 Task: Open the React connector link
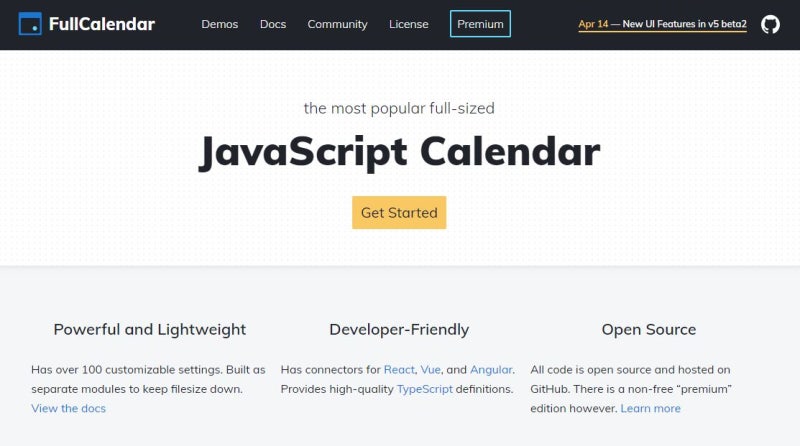click(x=399, y=370)
